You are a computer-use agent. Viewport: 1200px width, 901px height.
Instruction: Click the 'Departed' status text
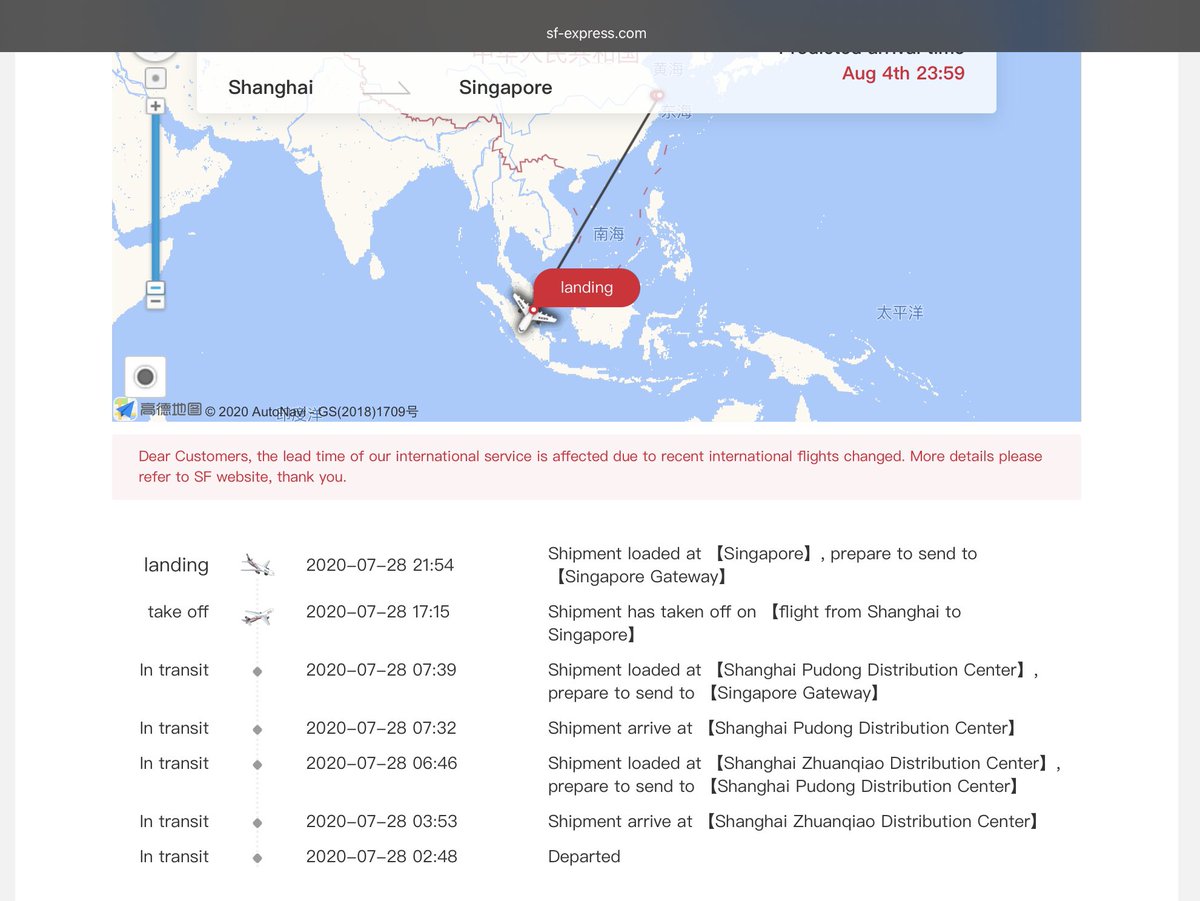click(x=584, y=857)
